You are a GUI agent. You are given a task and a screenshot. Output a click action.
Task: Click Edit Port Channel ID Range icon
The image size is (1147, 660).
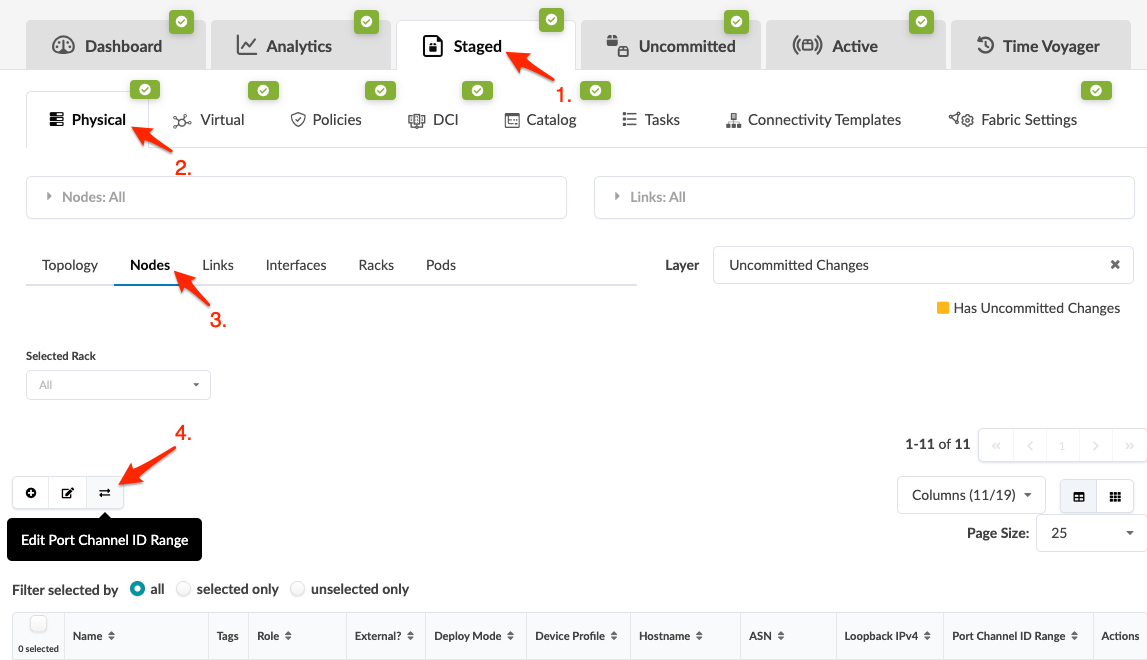105,493
